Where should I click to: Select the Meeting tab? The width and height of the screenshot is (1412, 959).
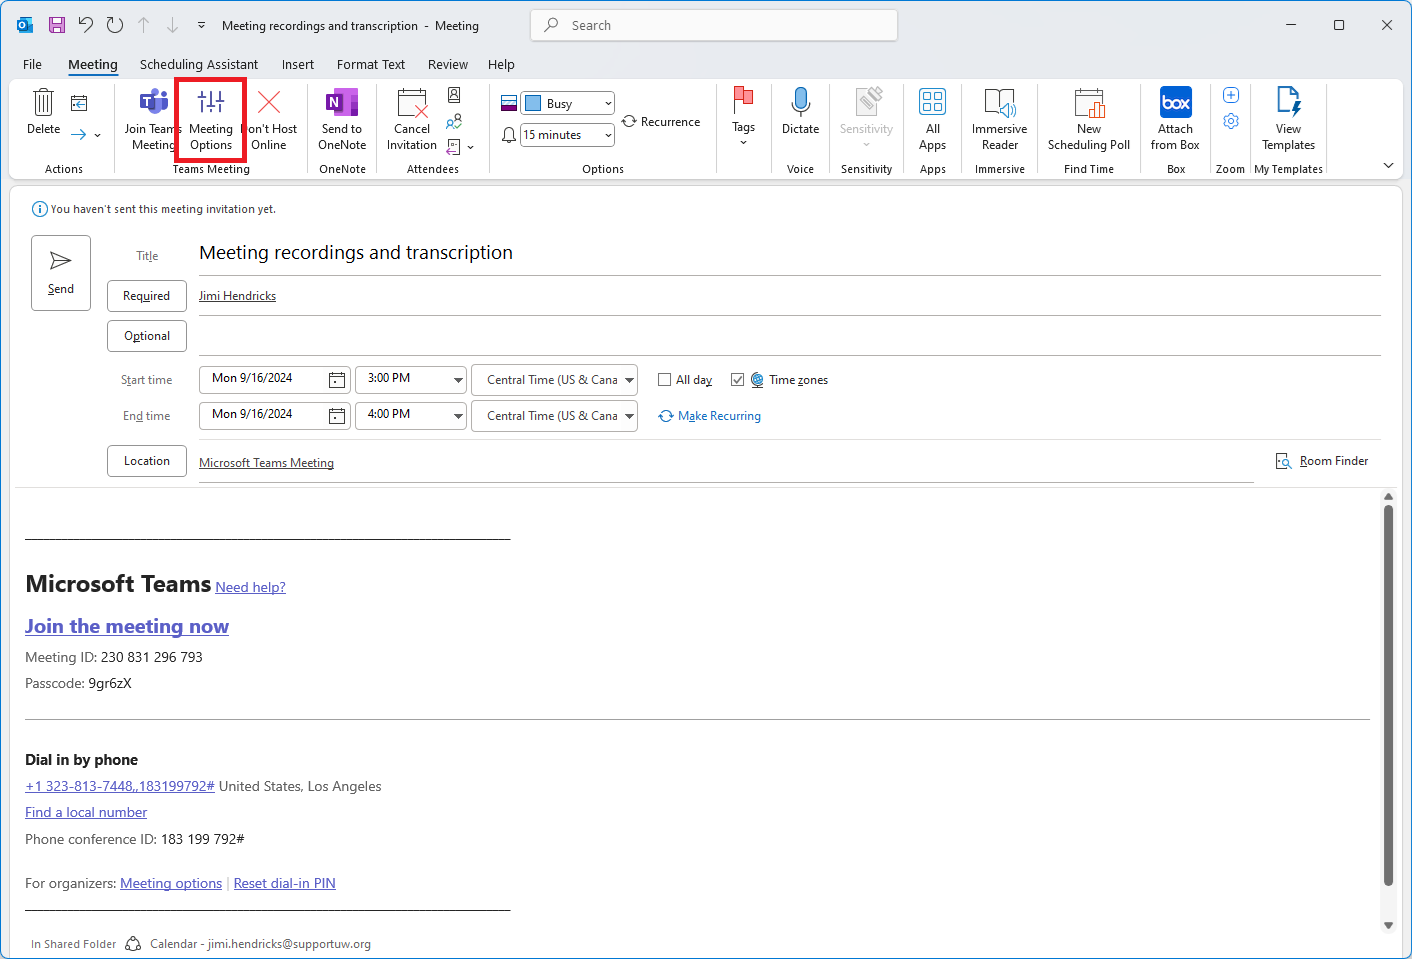tap(93, 64)
